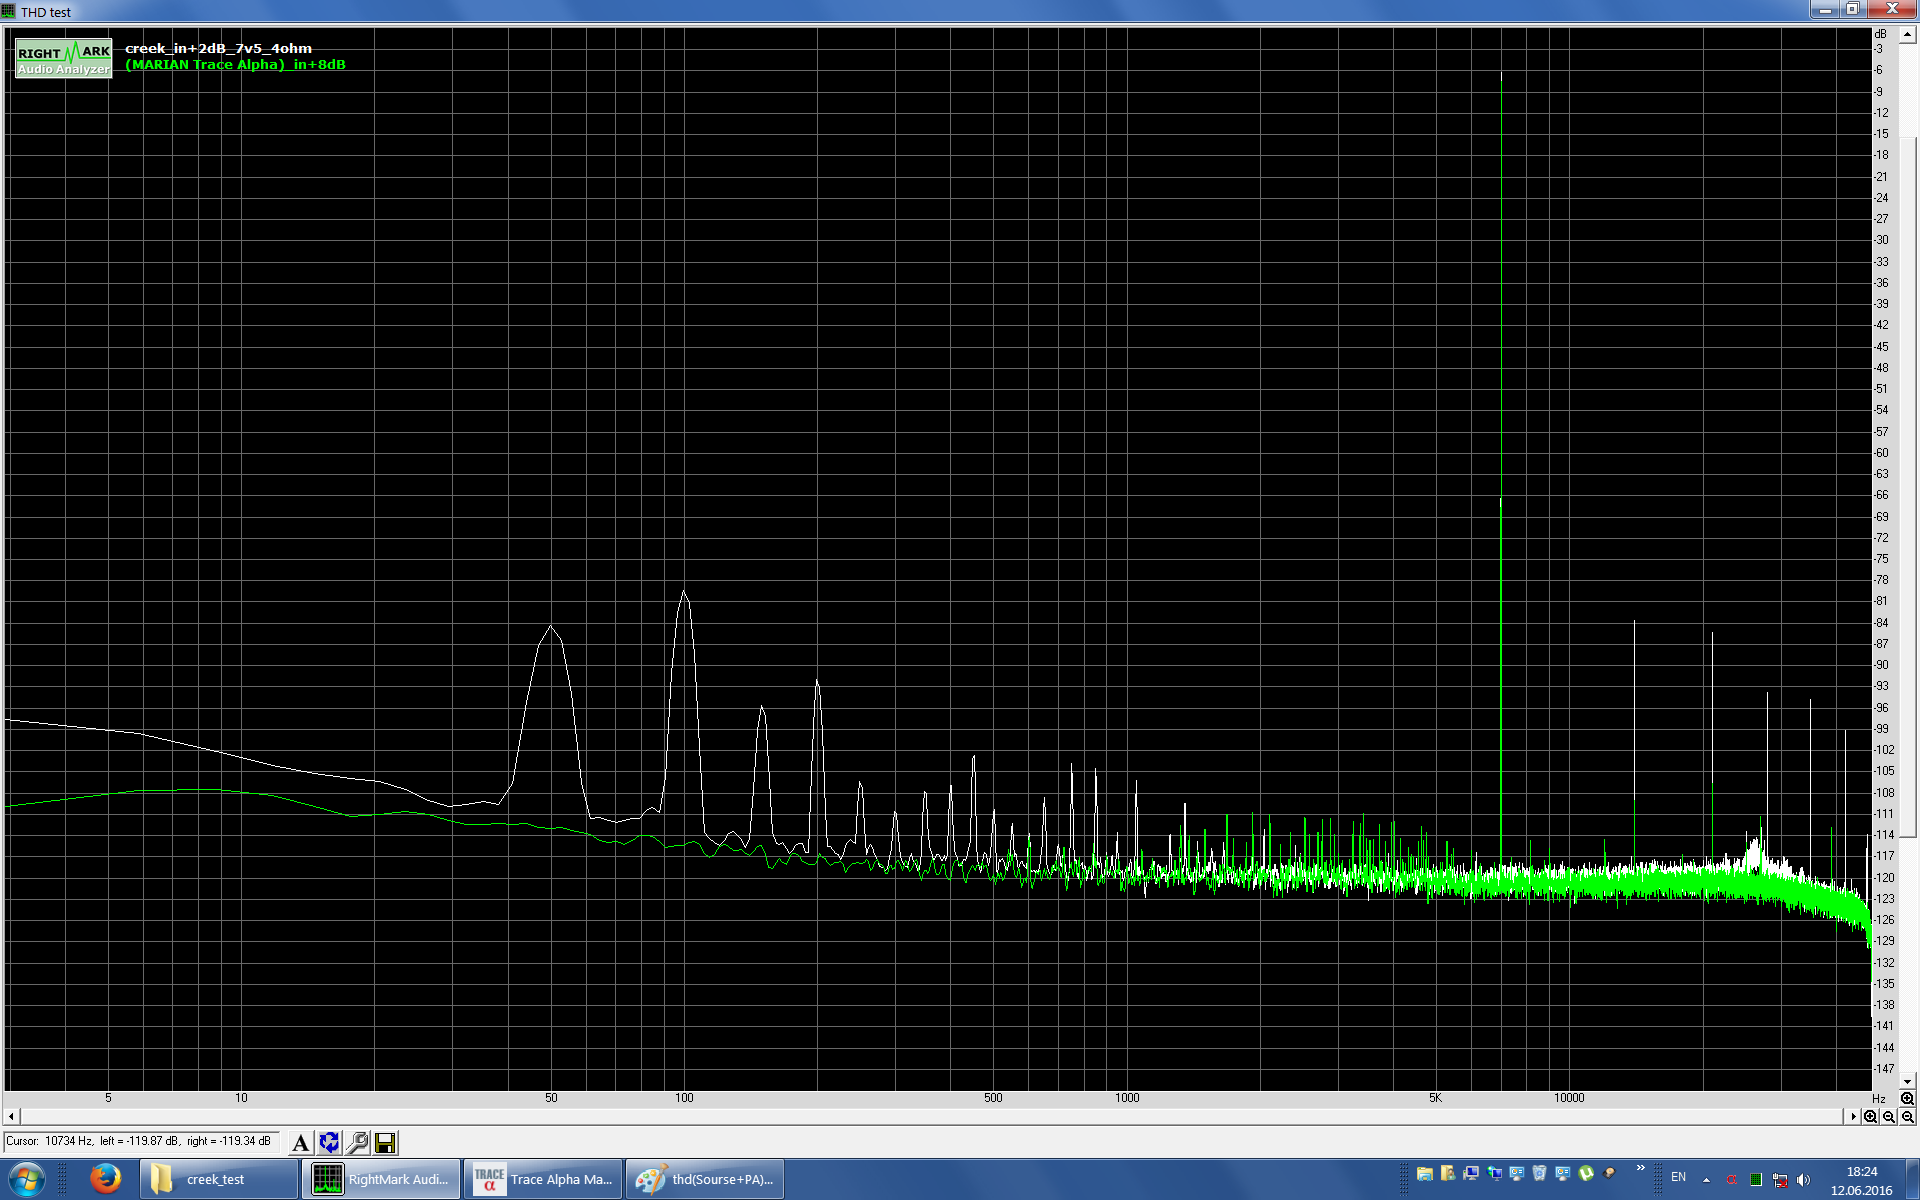Click the '1000' frequency axis label
Image resolution: width=1920 pixels, height=1200 pixels.
click(1127, 1098)
